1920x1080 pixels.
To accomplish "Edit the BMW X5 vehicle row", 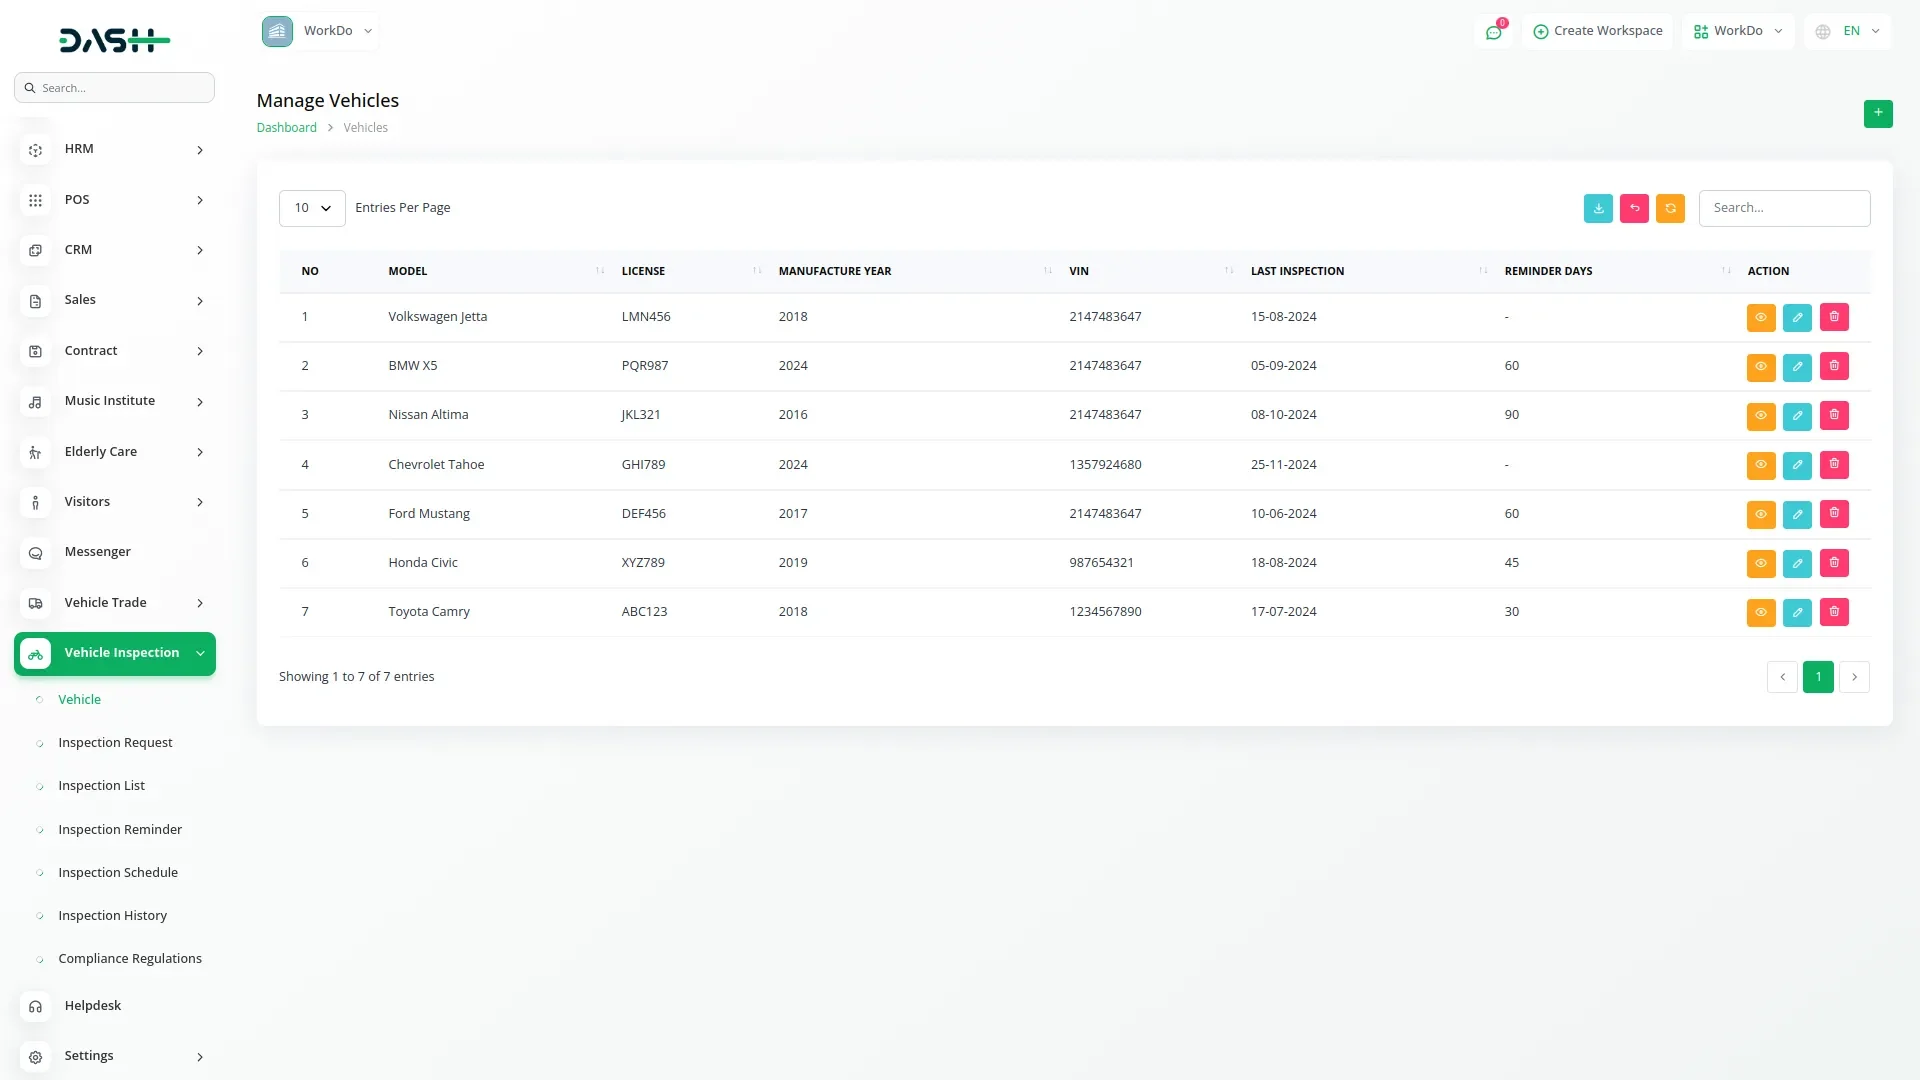I will 1797,366.
